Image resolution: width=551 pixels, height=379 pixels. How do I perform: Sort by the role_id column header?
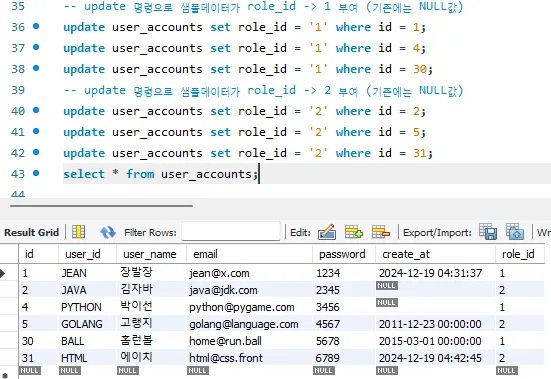tap(520, 254)
